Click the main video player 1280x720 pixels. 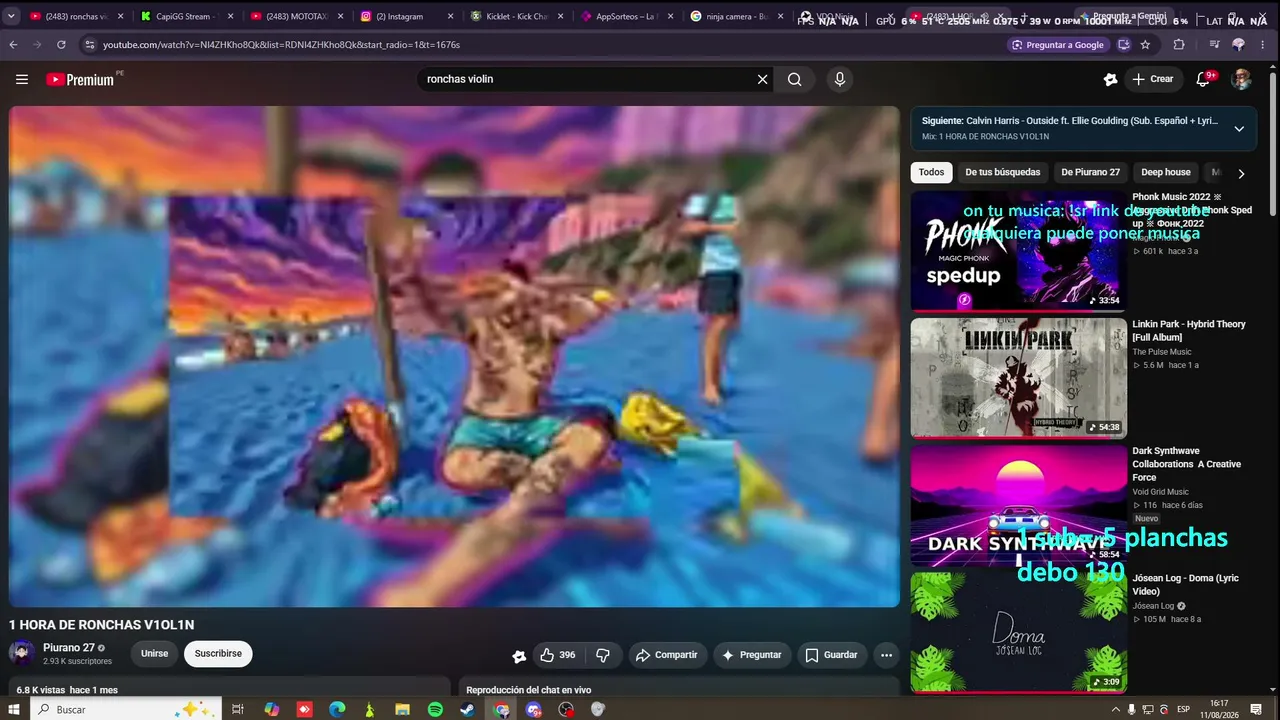(454, 357)
